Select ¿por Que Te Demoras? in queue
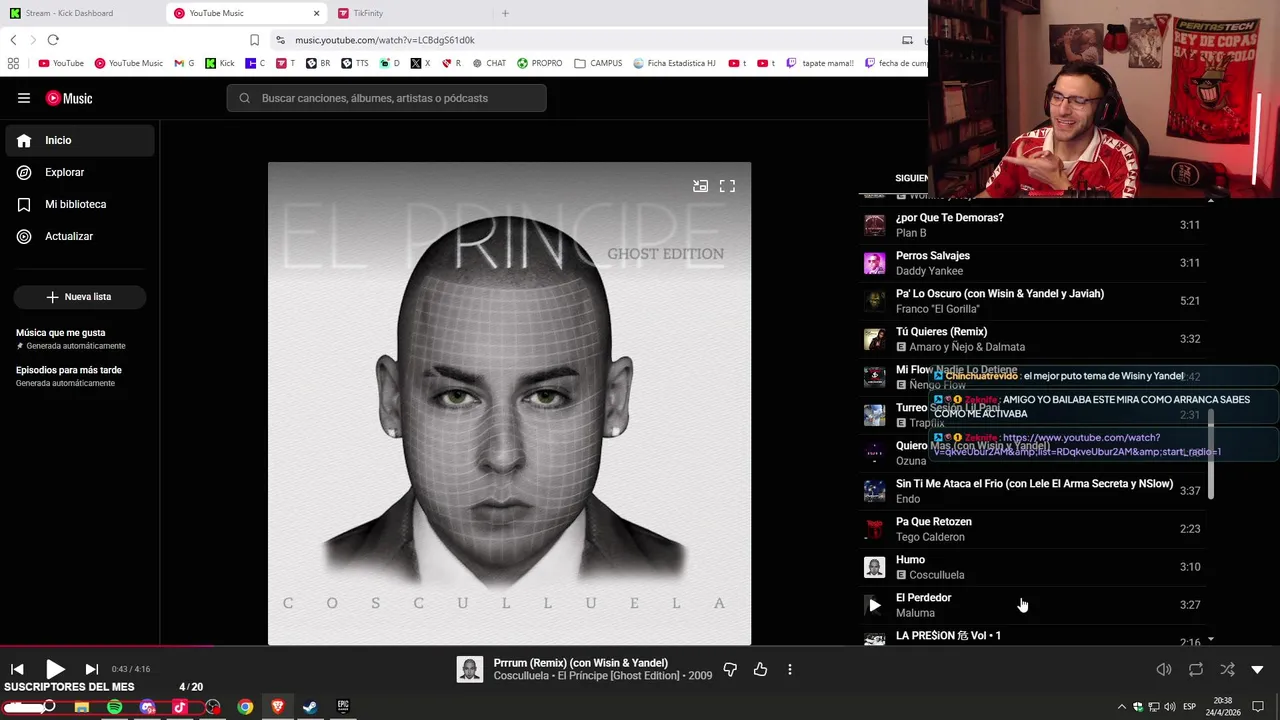Image resolution: width=1280 pixels, height=720 pixels. point(1035,225)
